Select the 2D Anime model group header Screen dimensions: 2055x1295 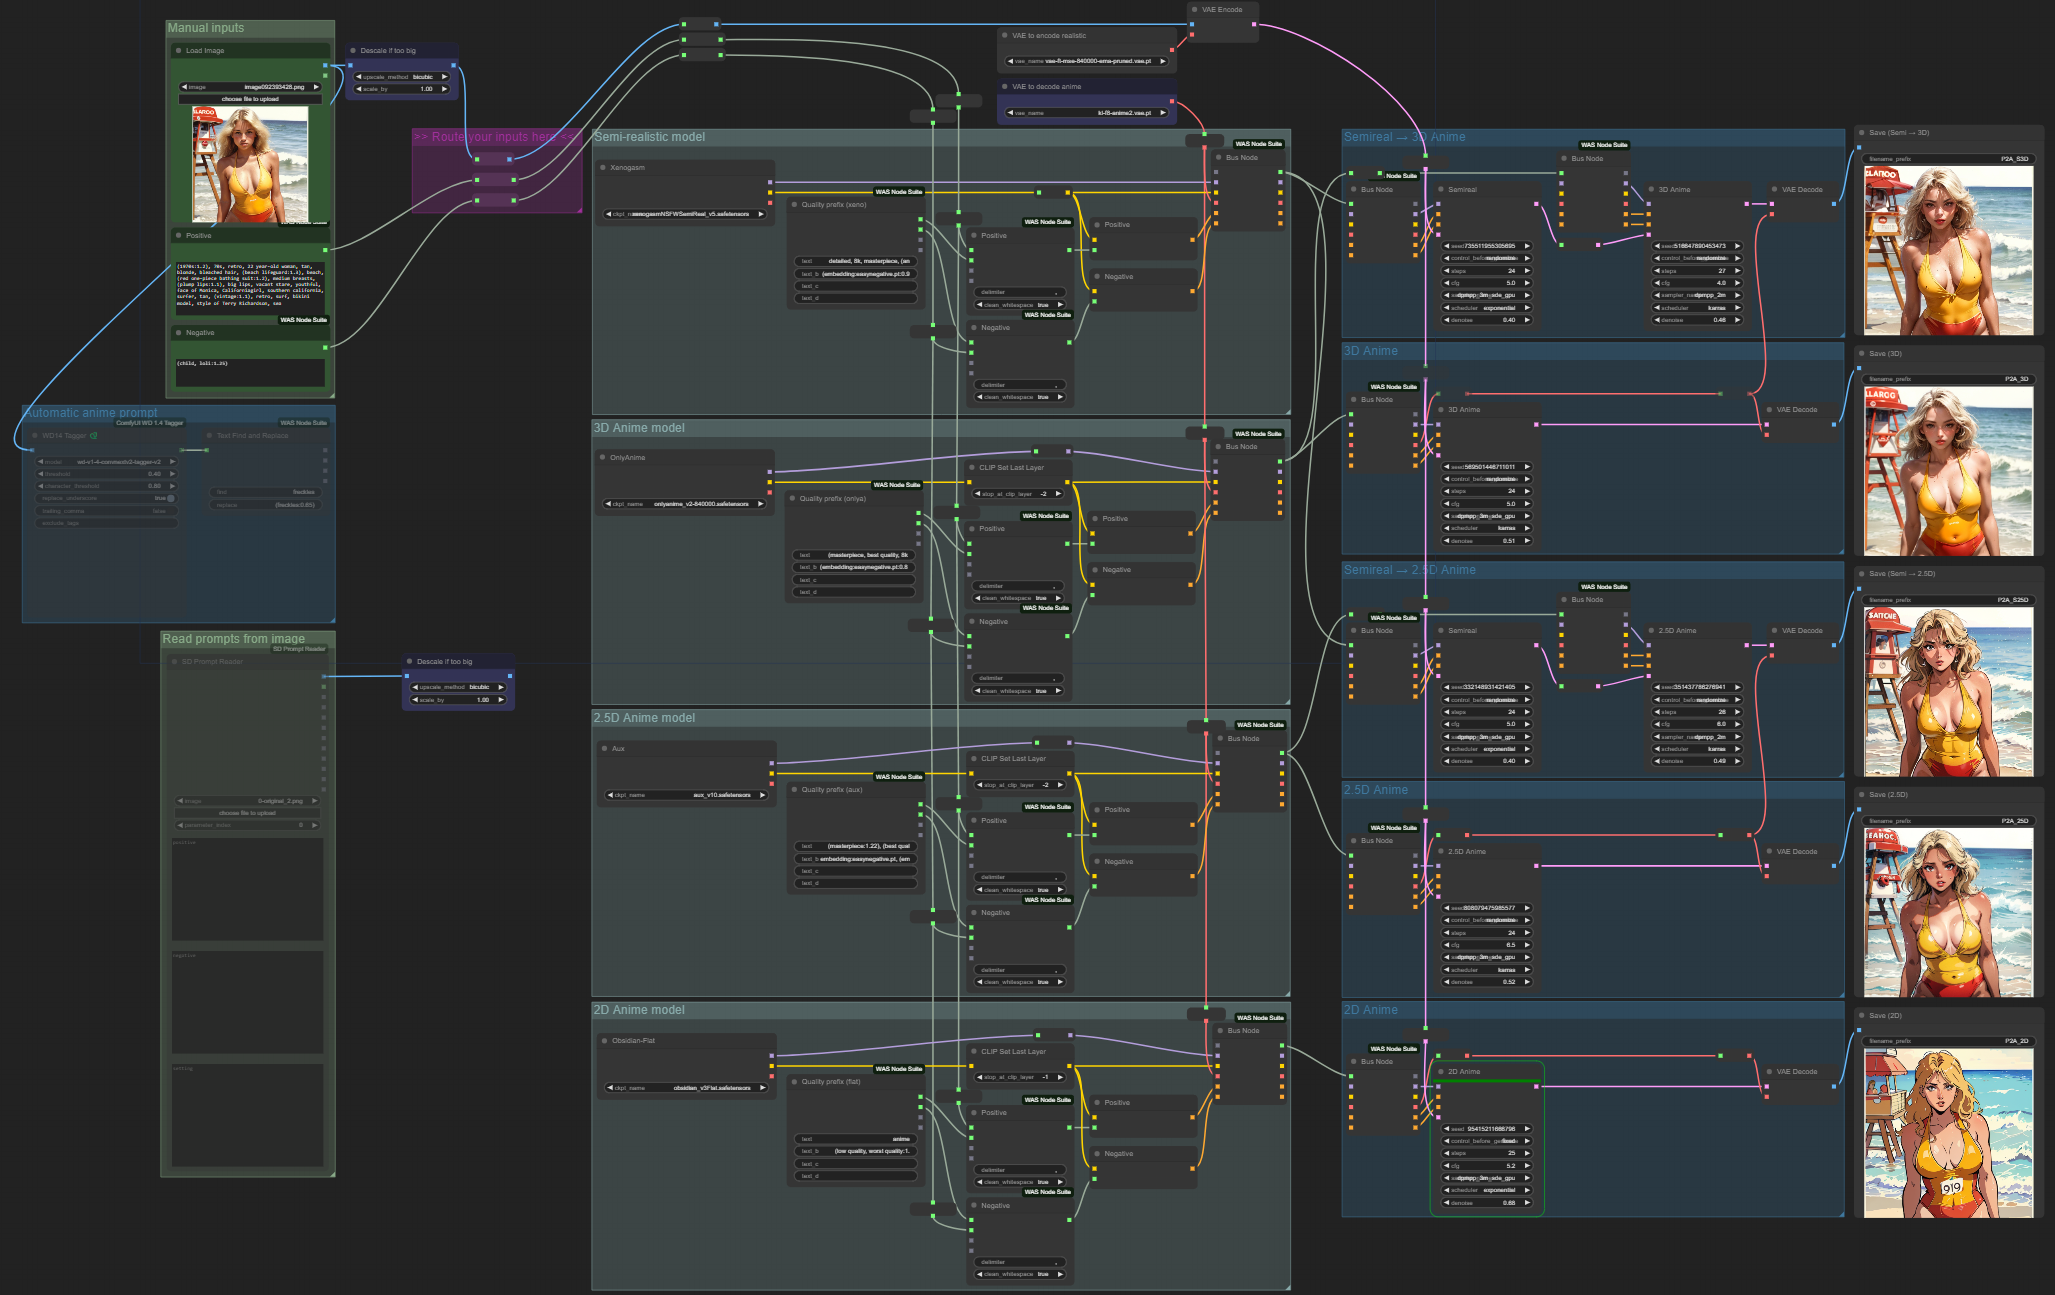tap(640, 1010)
